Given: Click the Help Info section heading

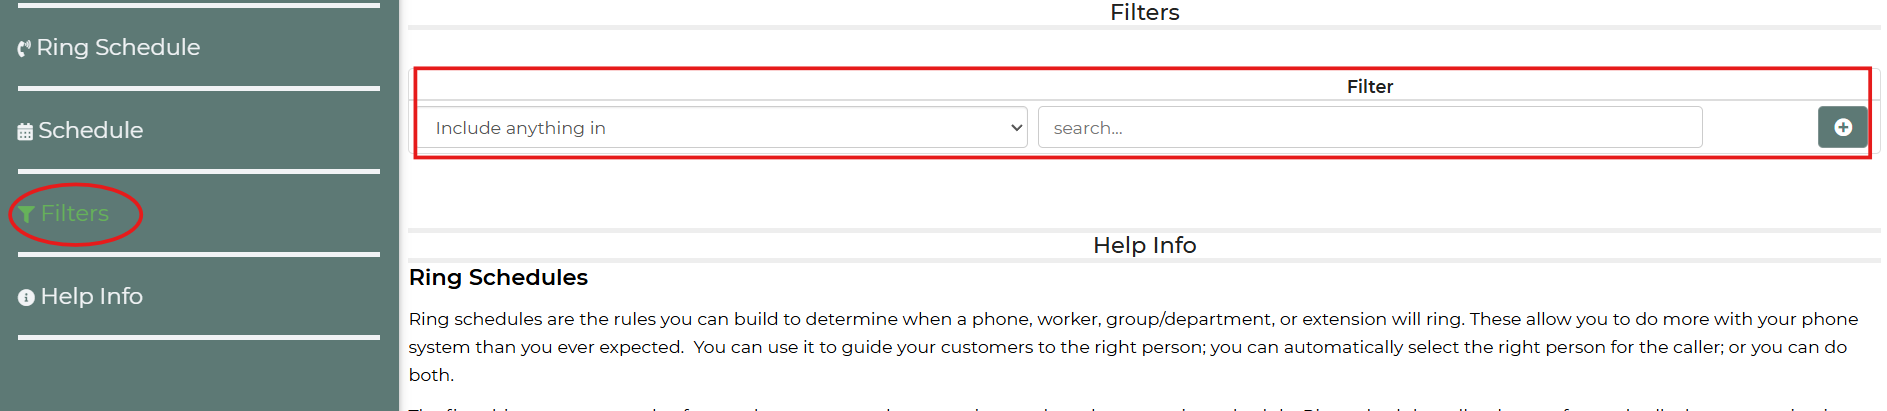Looking at the screenshot, I should click(x=1144, y=245).
